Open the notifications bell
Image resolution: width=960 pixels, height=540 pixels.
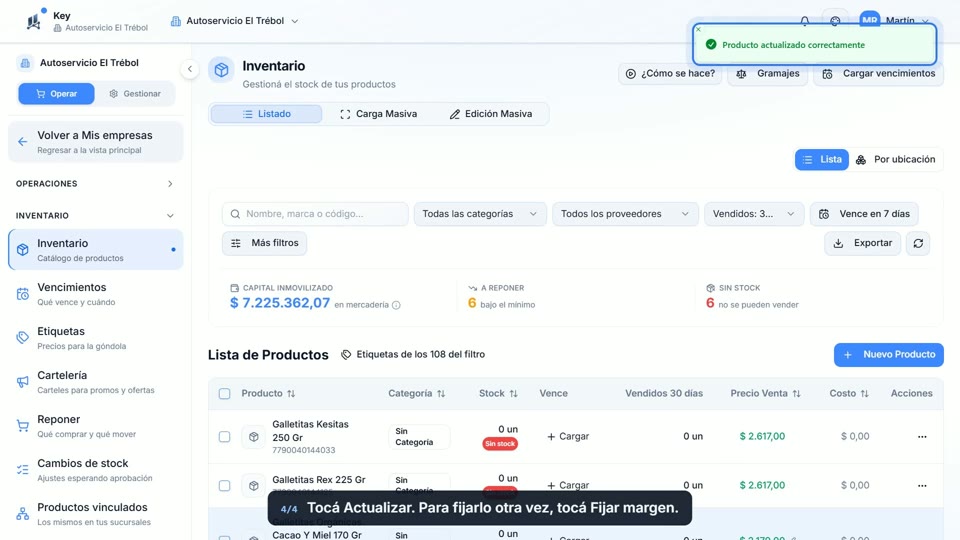click(804, 21)
